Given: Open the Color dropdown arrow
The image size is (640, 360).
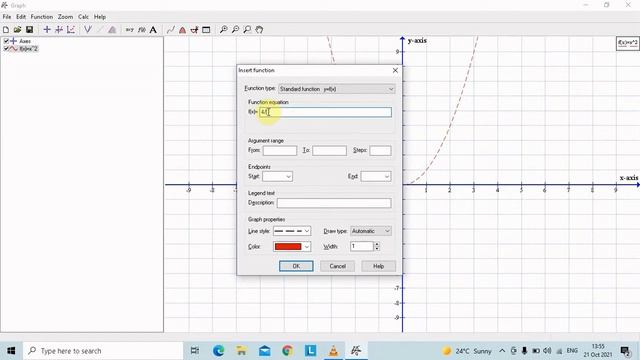Looking at the screenshot, I should pos(307,247).
